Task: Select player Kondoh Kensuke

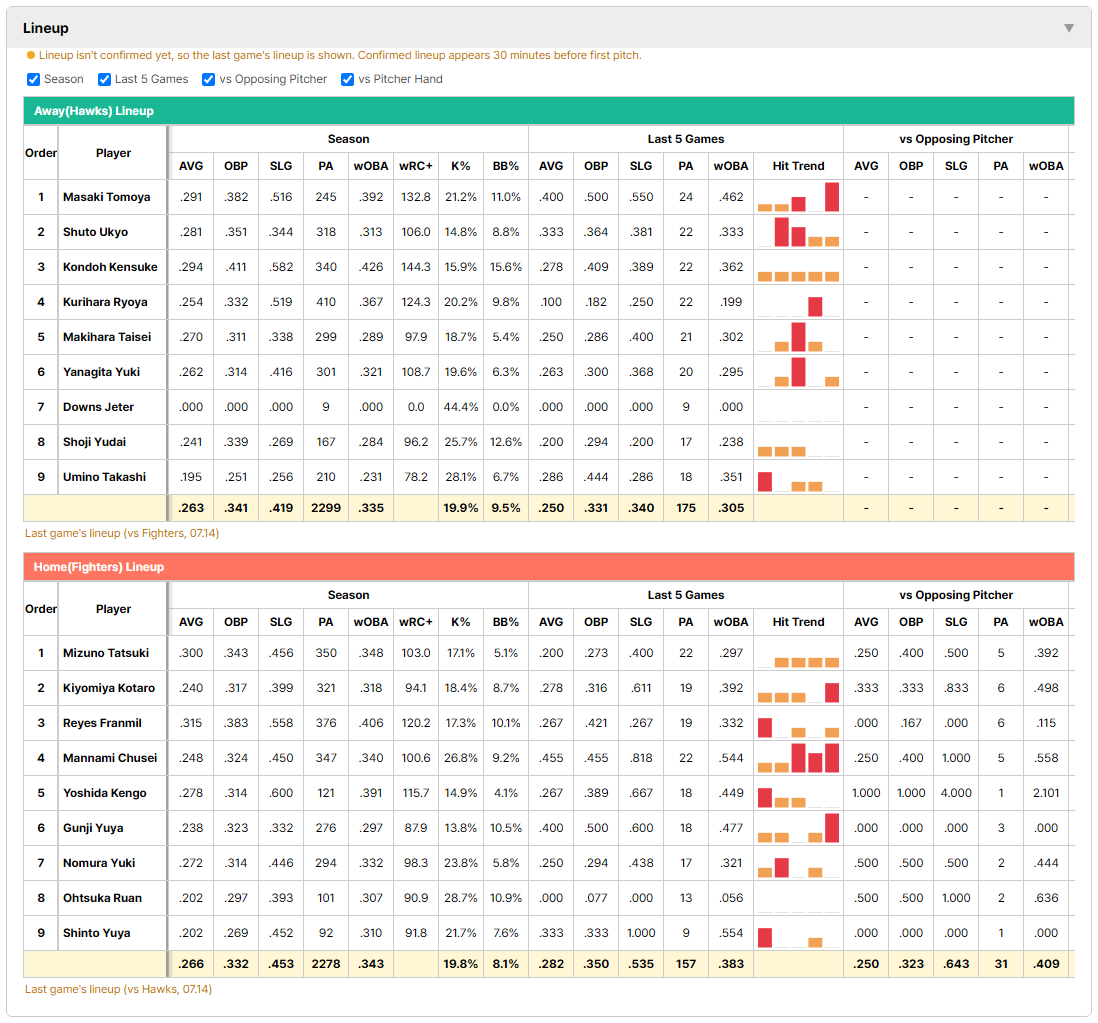Action: pos(110,267)
